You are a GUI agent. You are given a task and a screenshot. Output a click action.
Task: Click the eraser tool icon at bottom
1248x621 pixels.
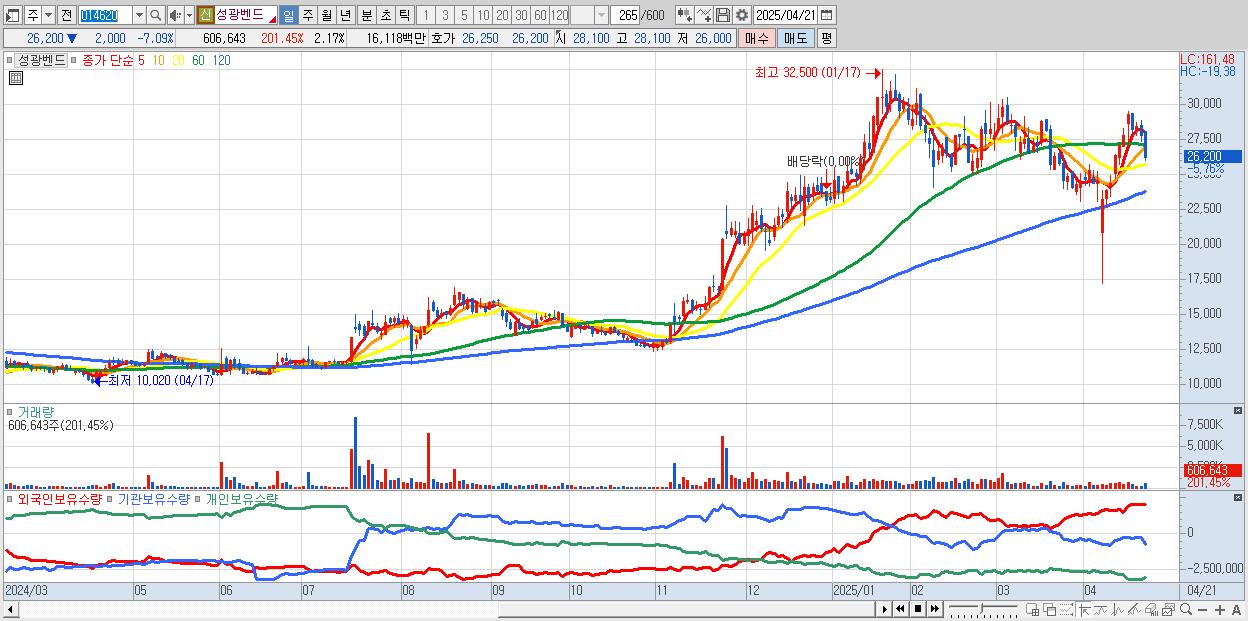point(1152,609)
